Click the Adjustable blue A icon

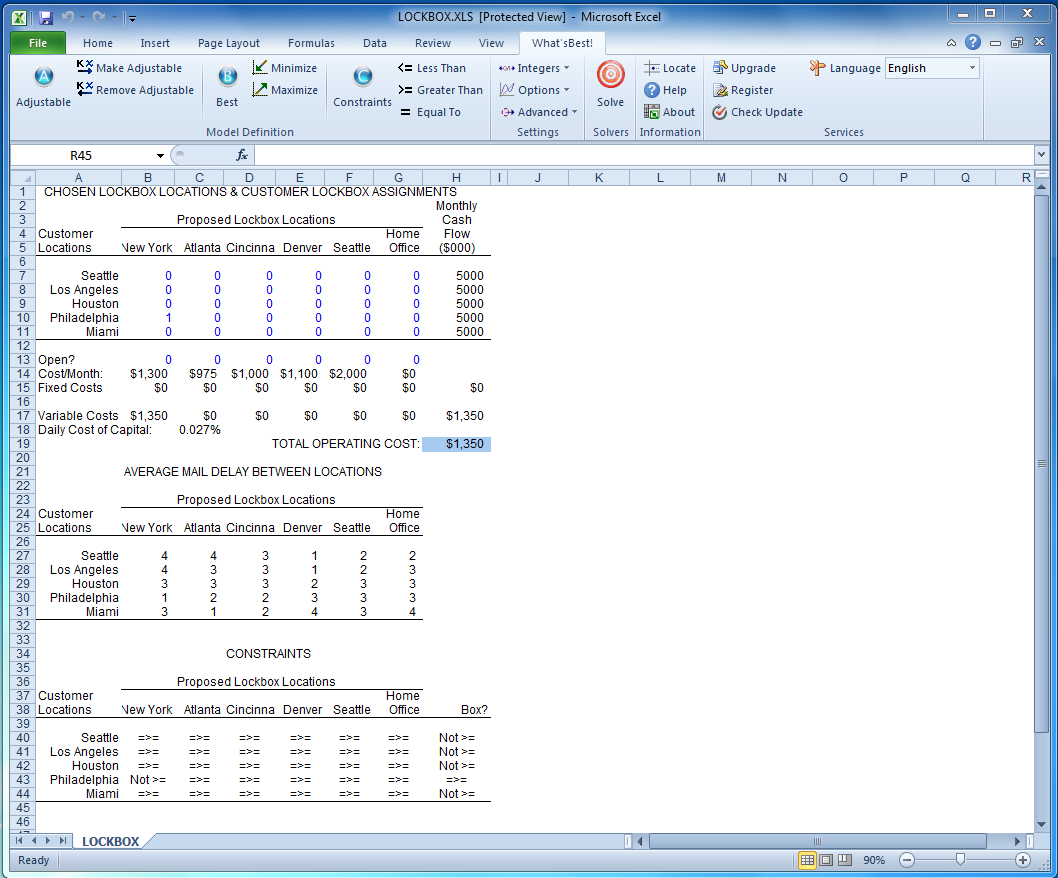pyautogui.click(x=44, y=77)
